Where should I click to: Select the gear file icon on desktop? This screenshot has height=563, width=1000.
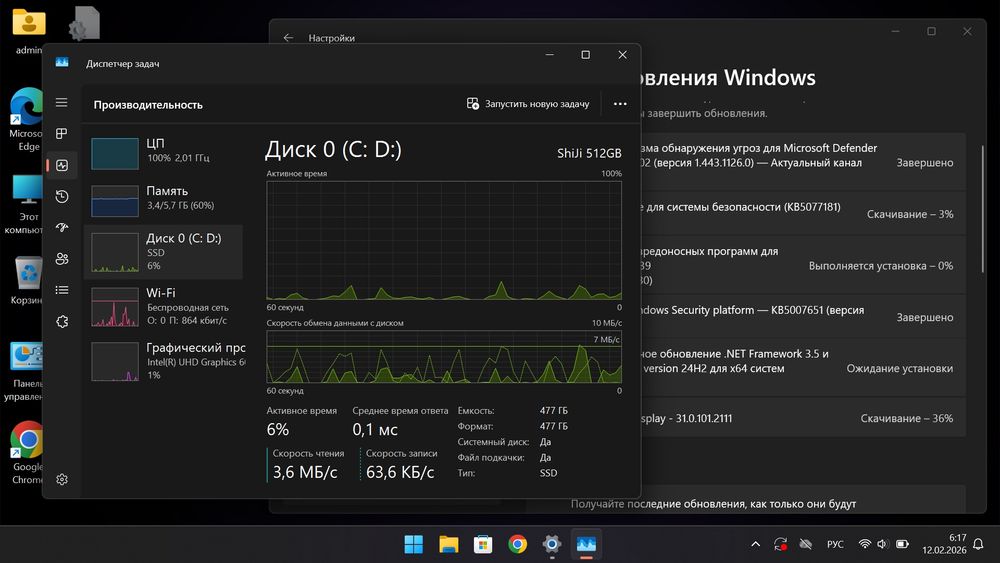point(84,23)
